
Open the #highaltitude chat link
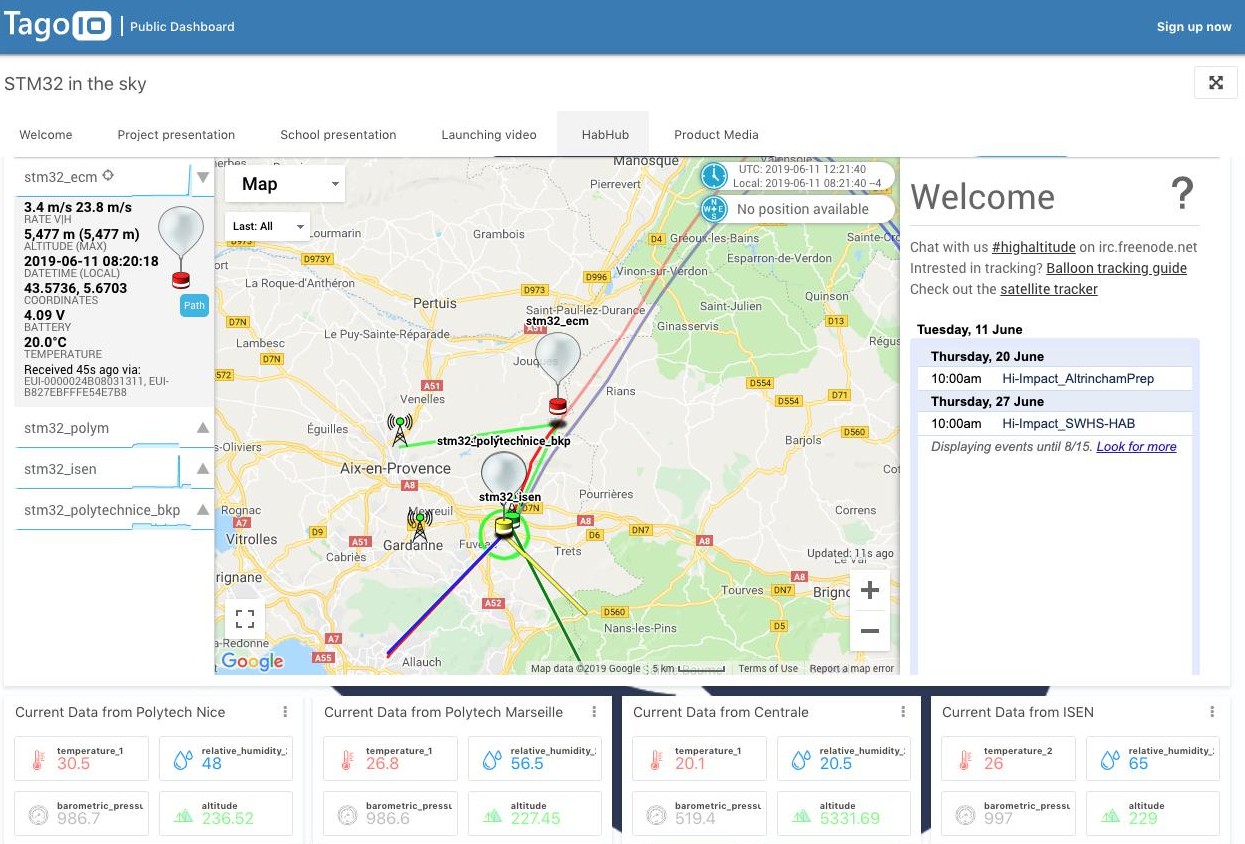[1034, 247]
